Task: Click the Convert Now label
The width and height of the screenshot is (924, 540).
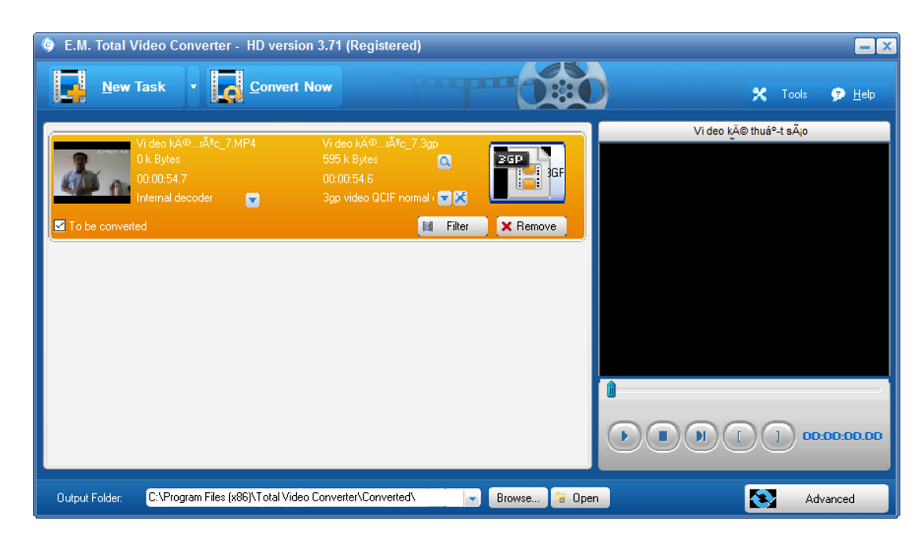Action: click(x=291, y=87)
